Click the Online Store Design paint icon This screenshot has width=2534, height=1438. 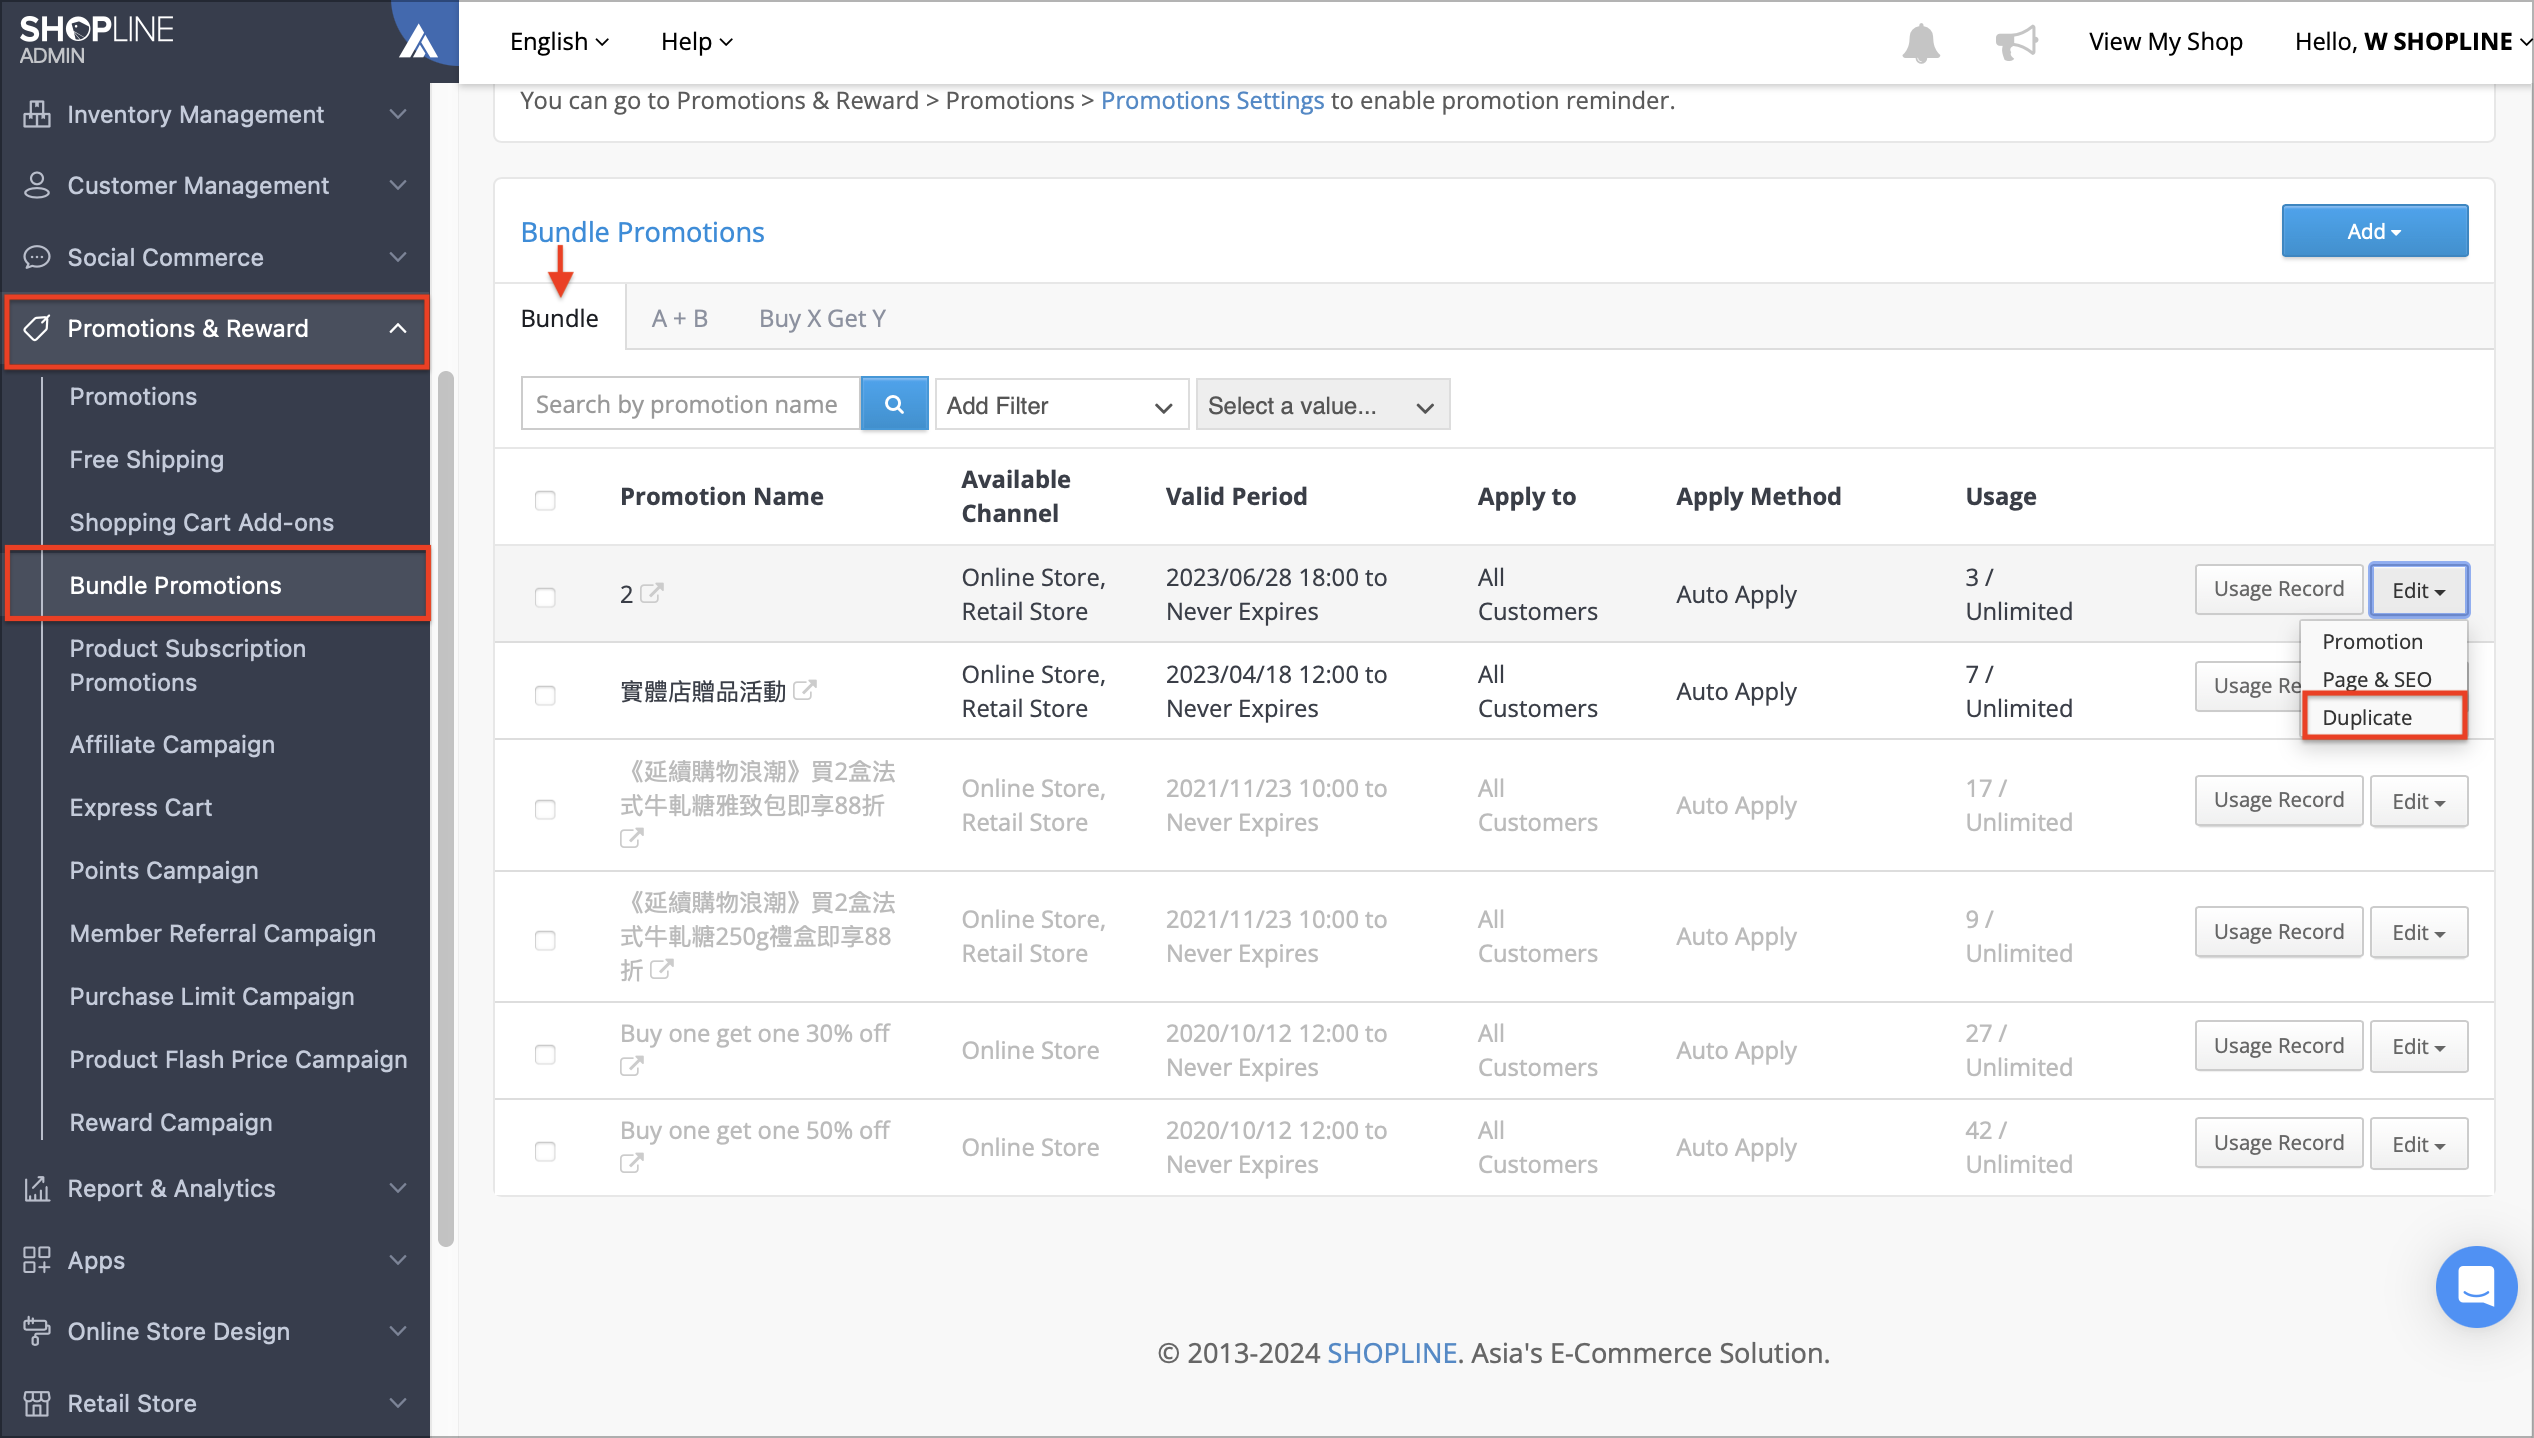(37, 1331)
